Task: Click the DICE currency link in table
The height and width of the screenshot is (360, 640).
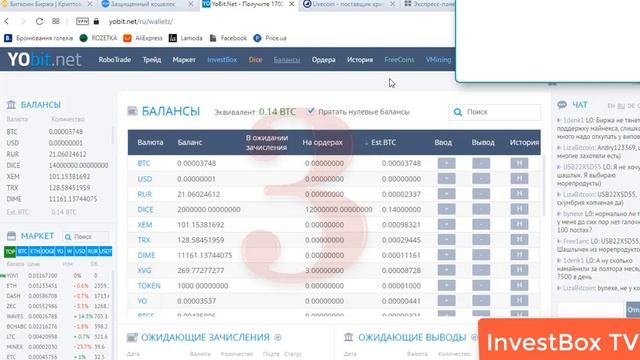Action: (x=145, y=209)
